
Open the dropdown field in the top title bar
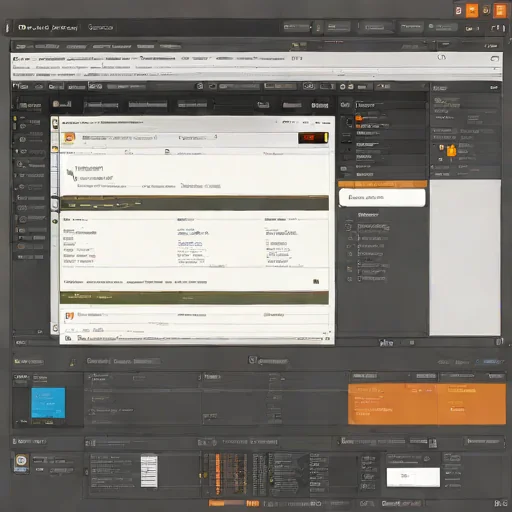297,27
